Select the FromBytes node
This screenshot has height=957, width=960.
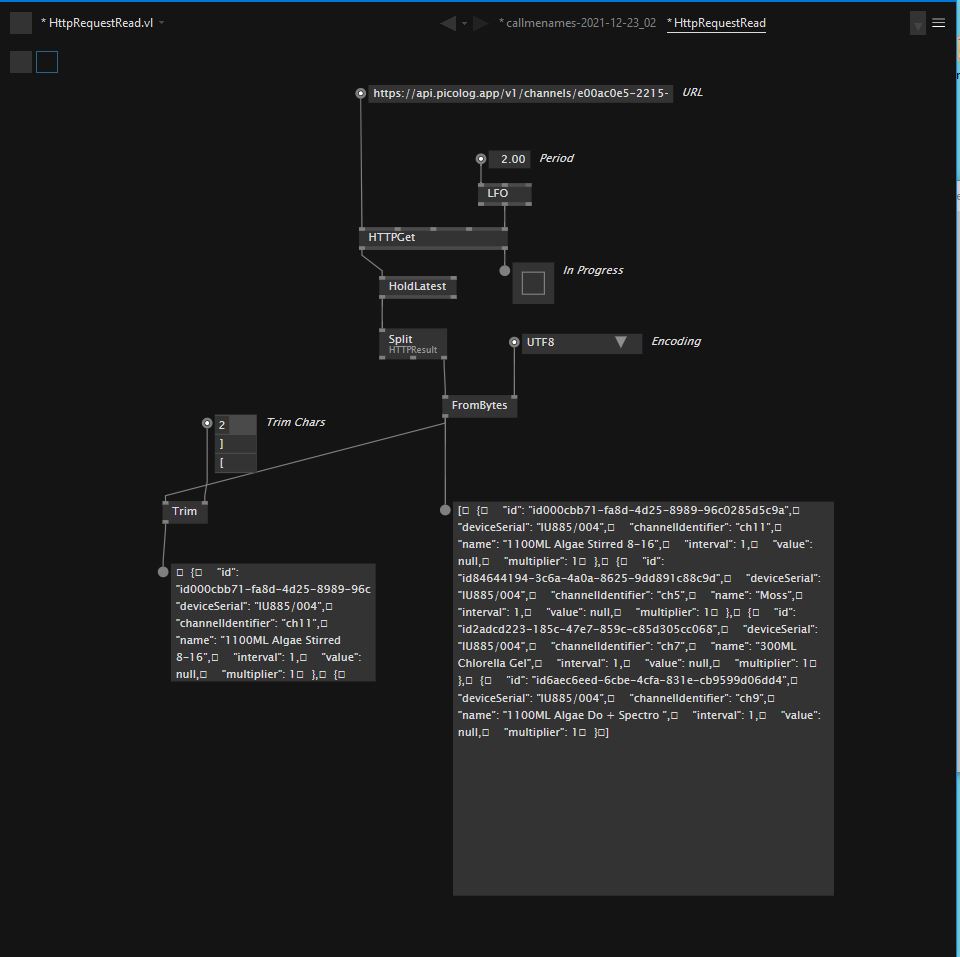(479, 406)
